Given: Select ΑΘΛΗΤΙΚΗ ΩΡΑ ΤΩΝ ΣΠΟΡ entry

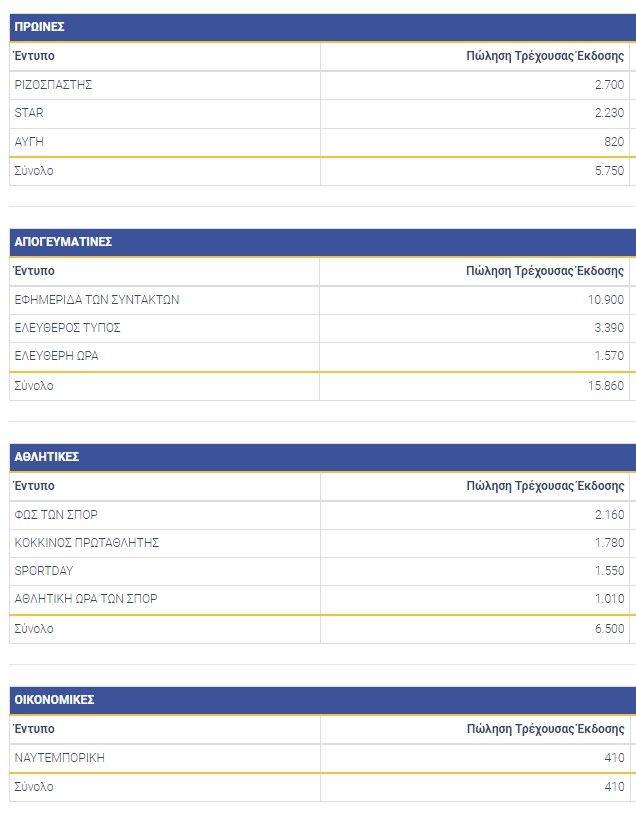Looking at the screenshot, I should click(86, 599).
